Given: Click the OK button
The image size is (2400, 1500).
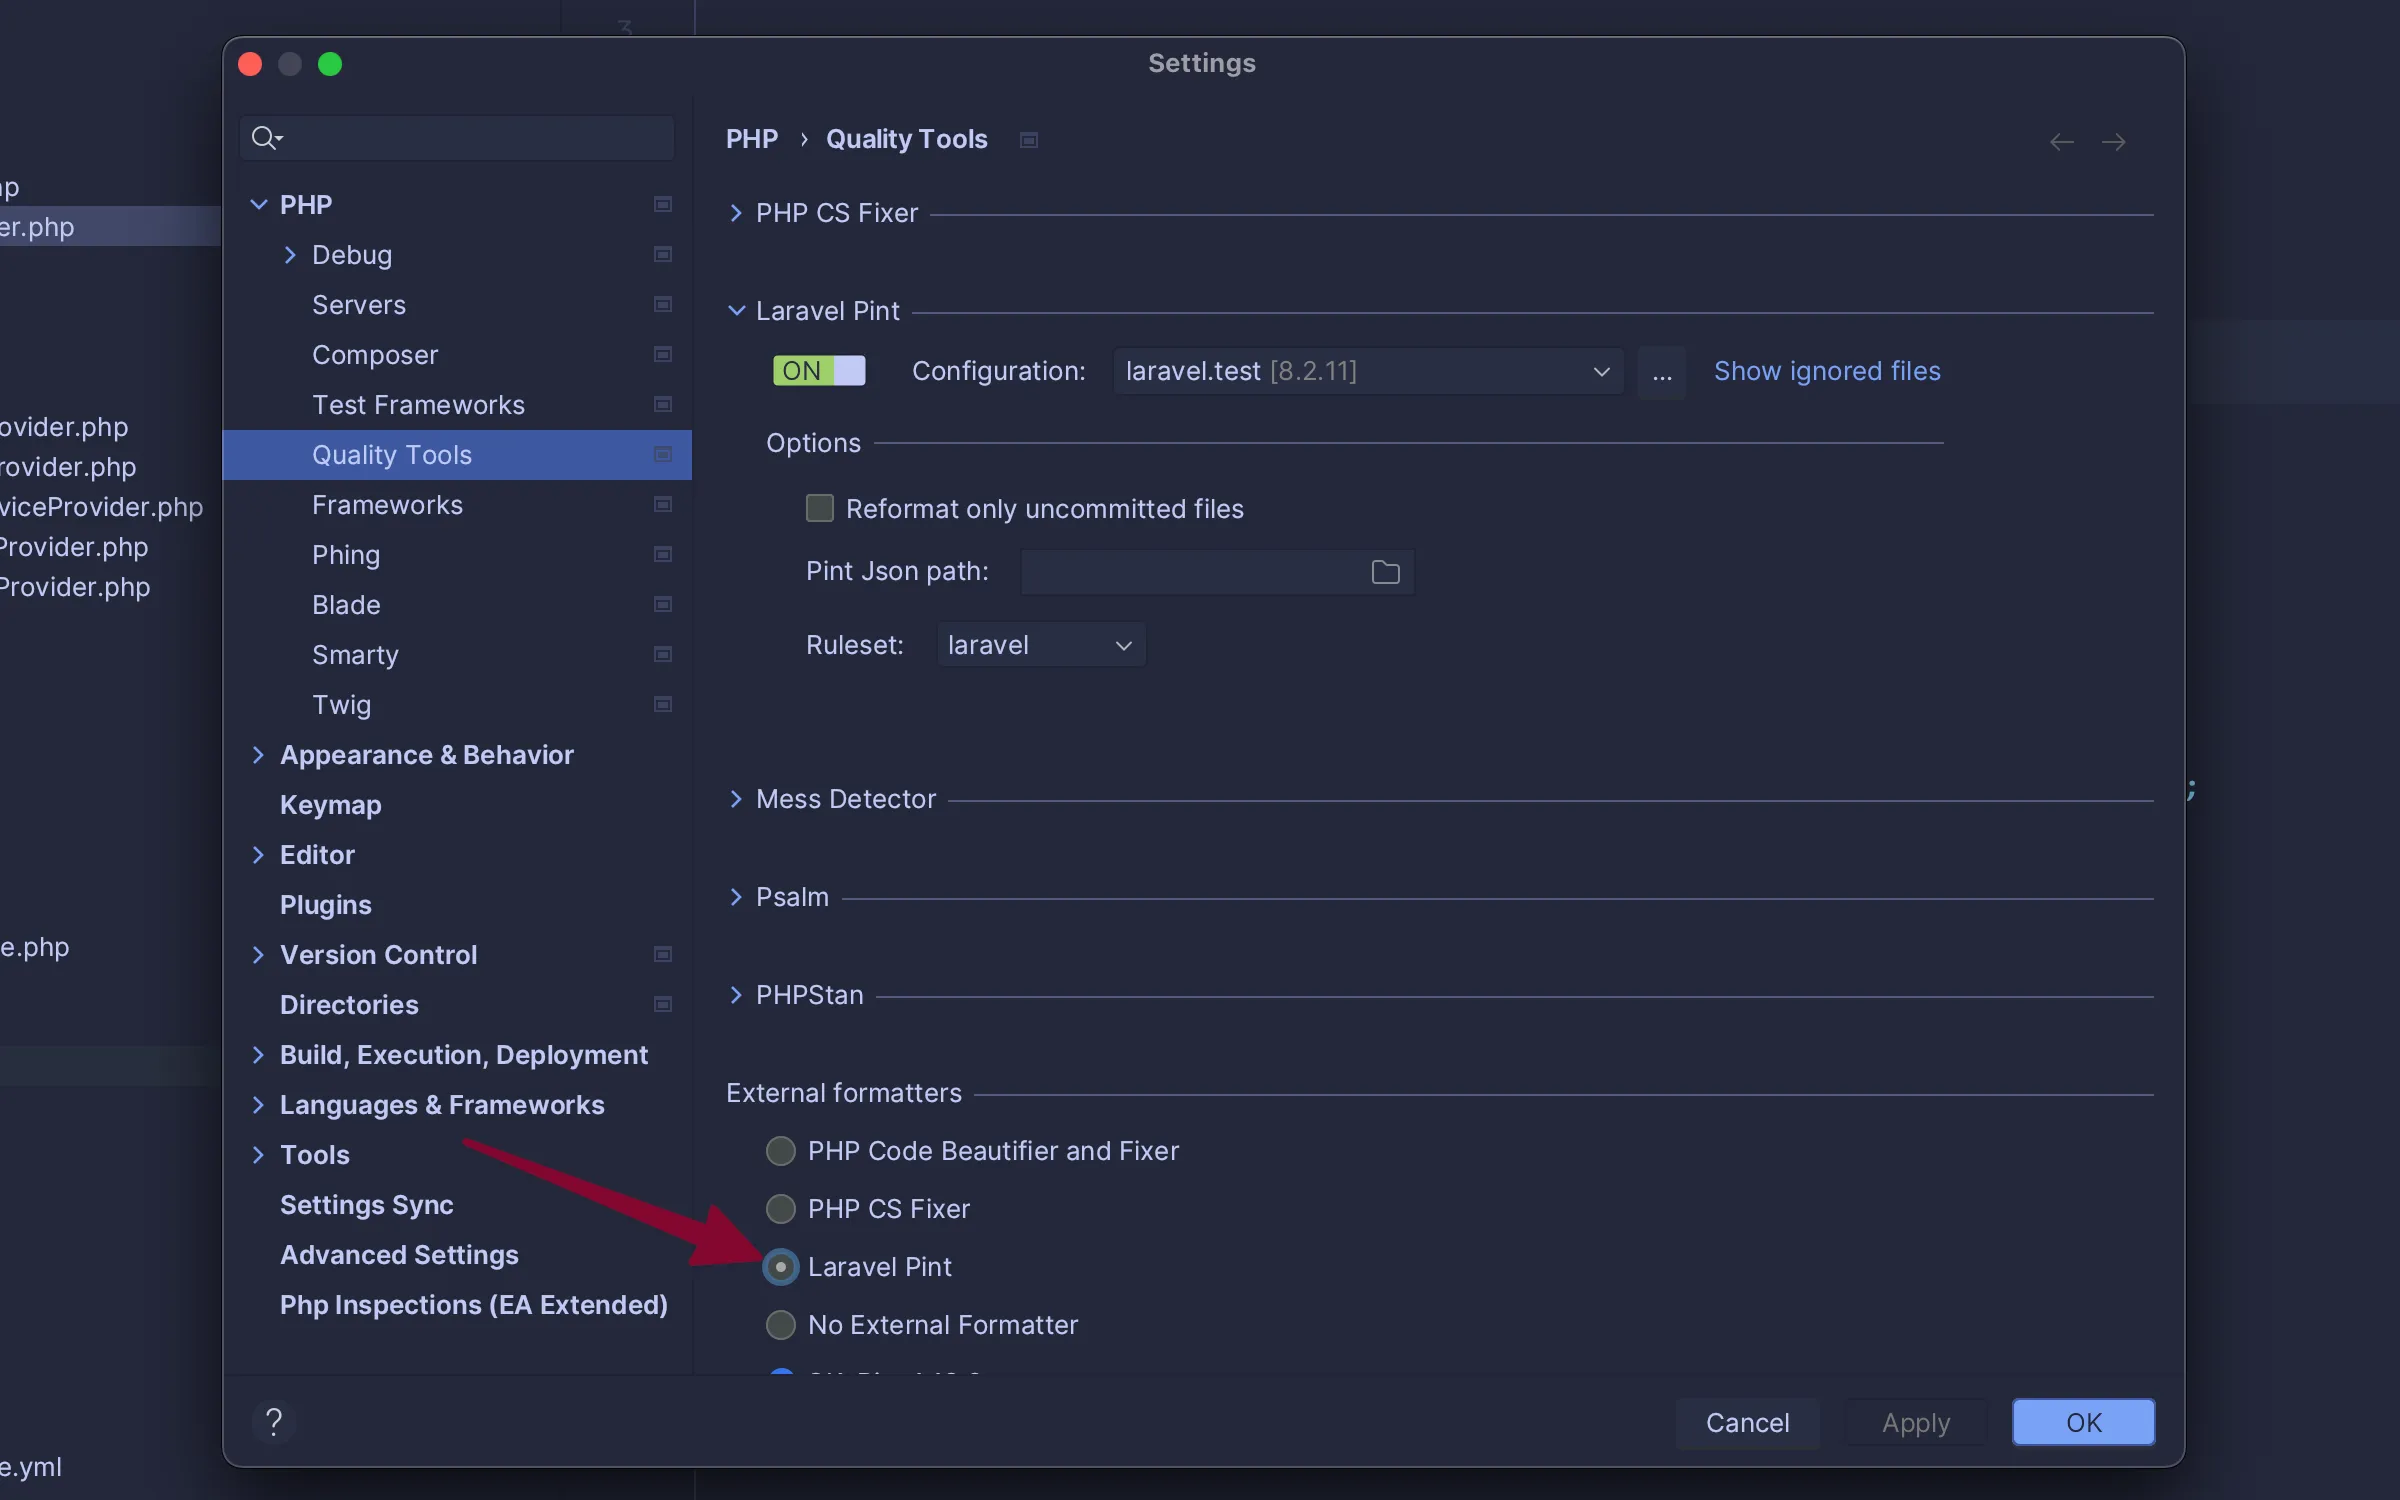Looking at the screenshot, I should click(x=2084, y=1422).
